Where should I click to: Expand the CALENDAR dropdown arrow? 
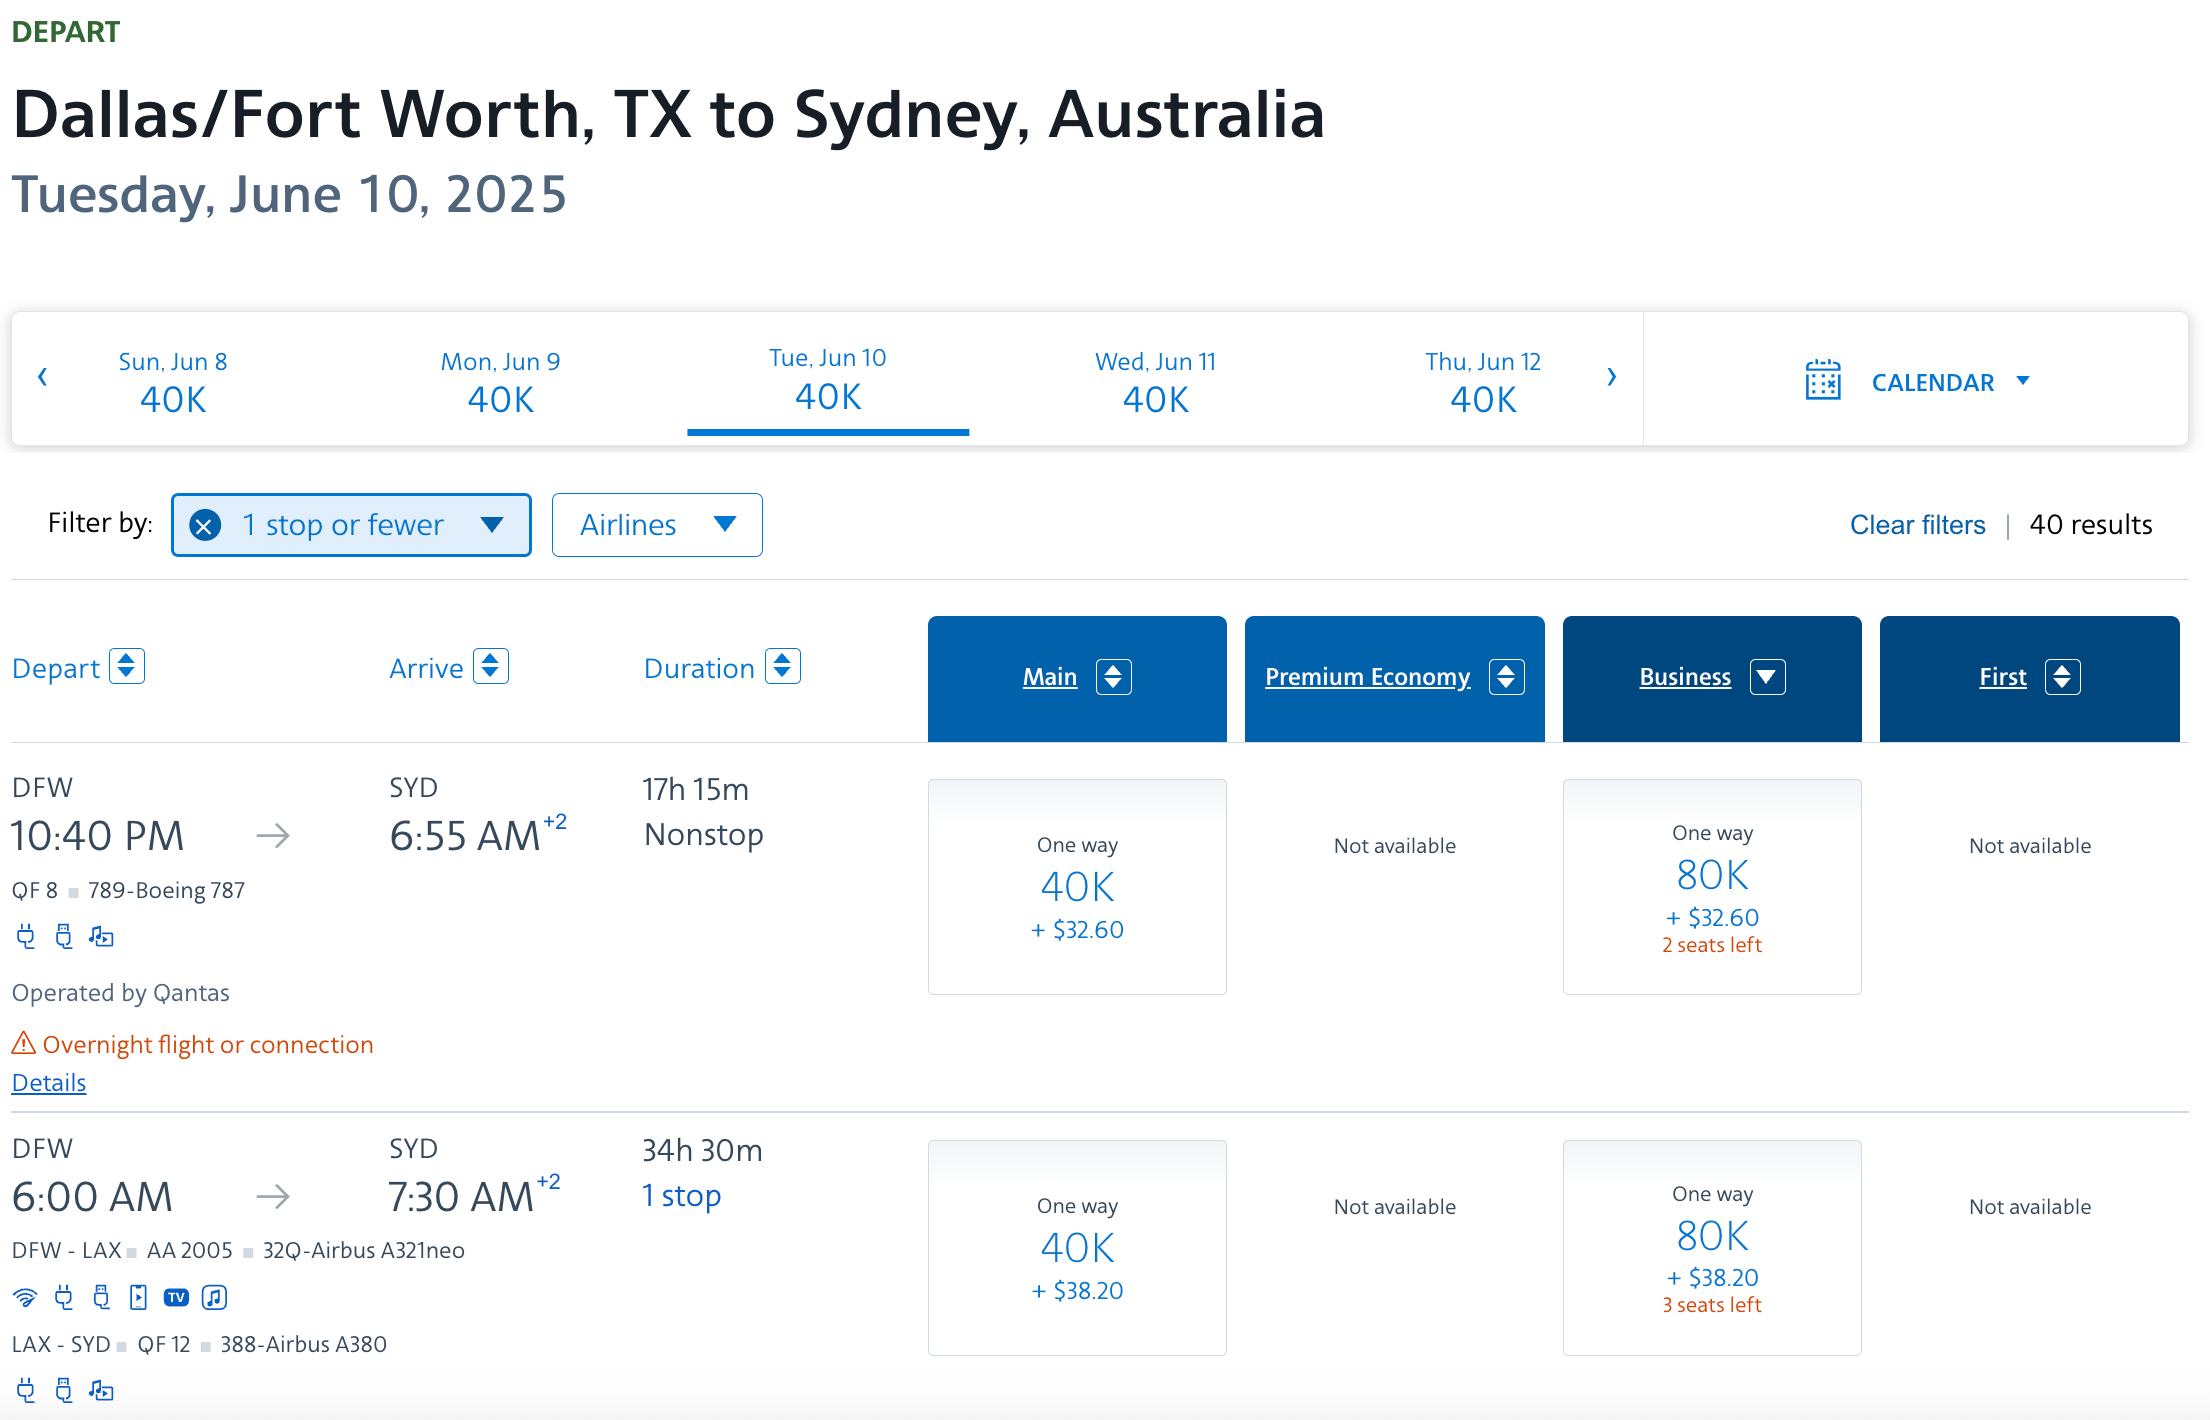(2023, 381)
